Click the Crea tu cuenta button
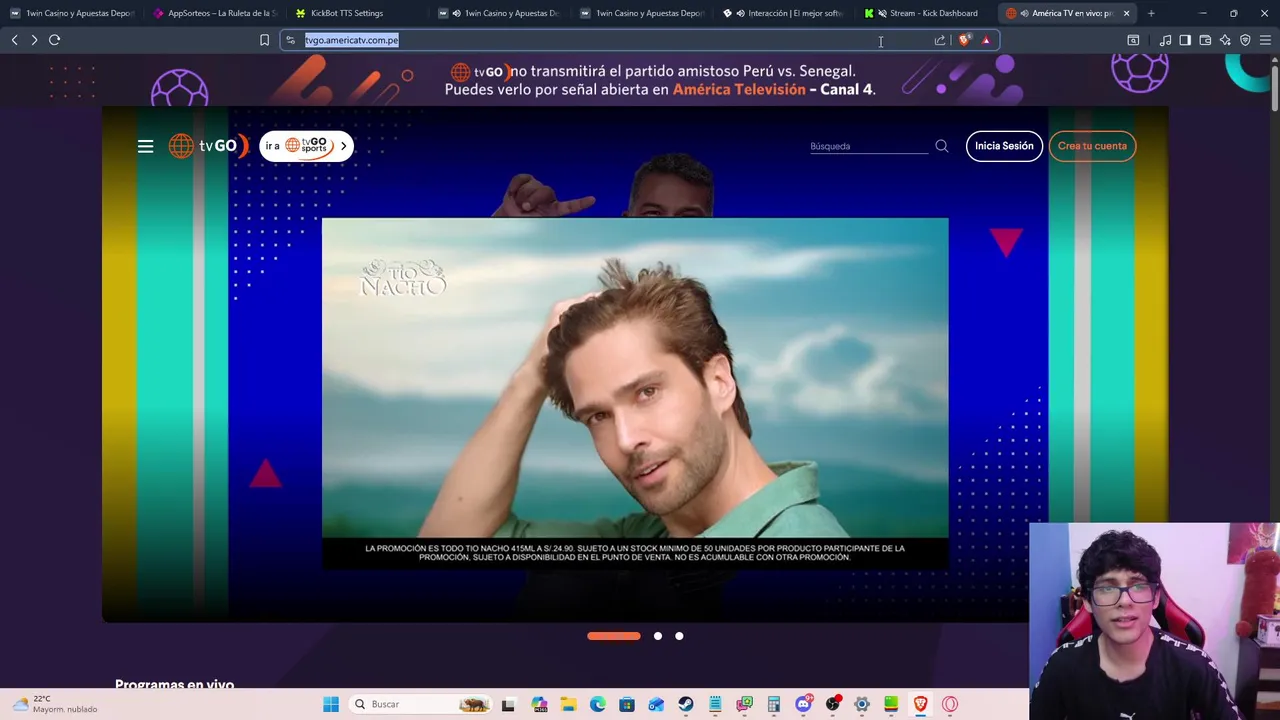This screenshot has width=1280, height=720. pos(1092,146)
